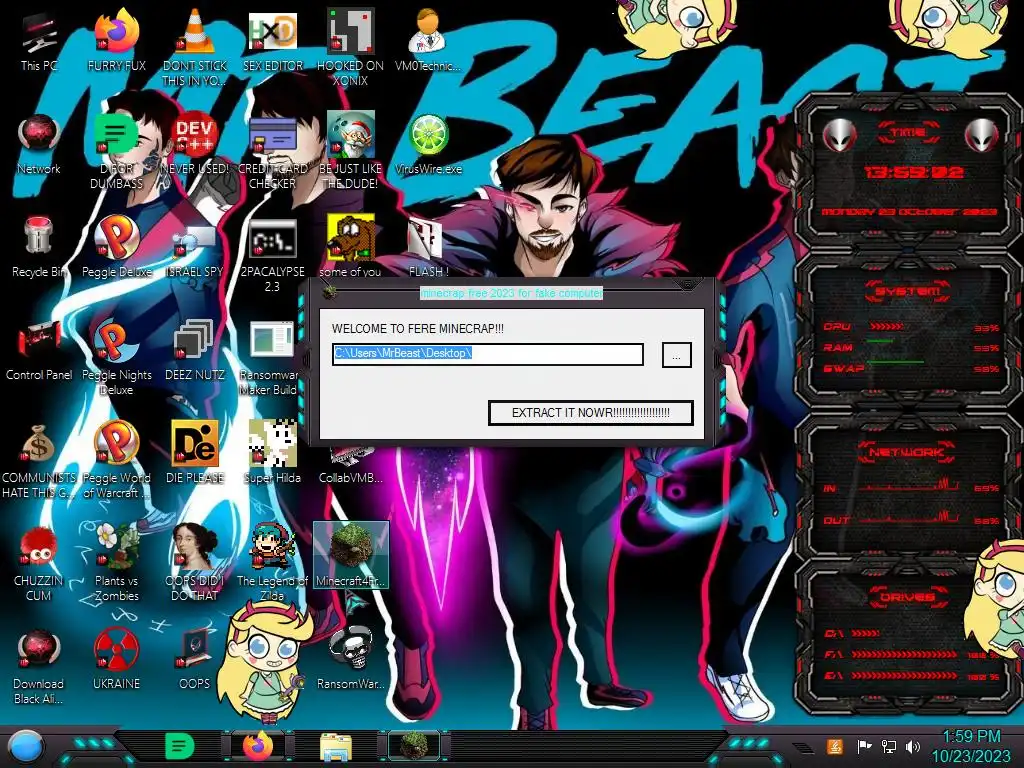Open the network tray icon
The image size is (1024, 768).
pos(889,746)
